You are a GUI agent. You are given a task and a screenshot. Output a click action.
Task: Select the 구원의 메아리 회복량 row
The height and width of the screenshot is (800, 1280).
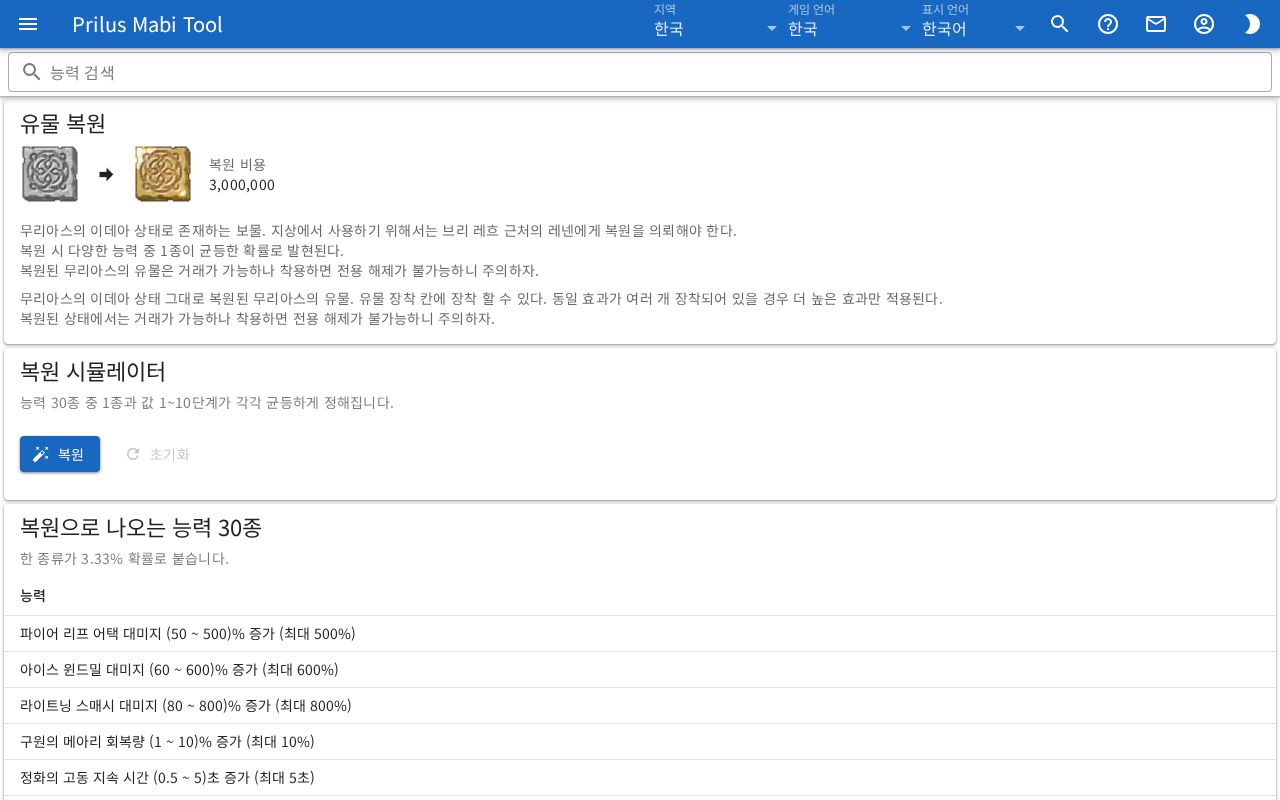click(x=640, y=742)
